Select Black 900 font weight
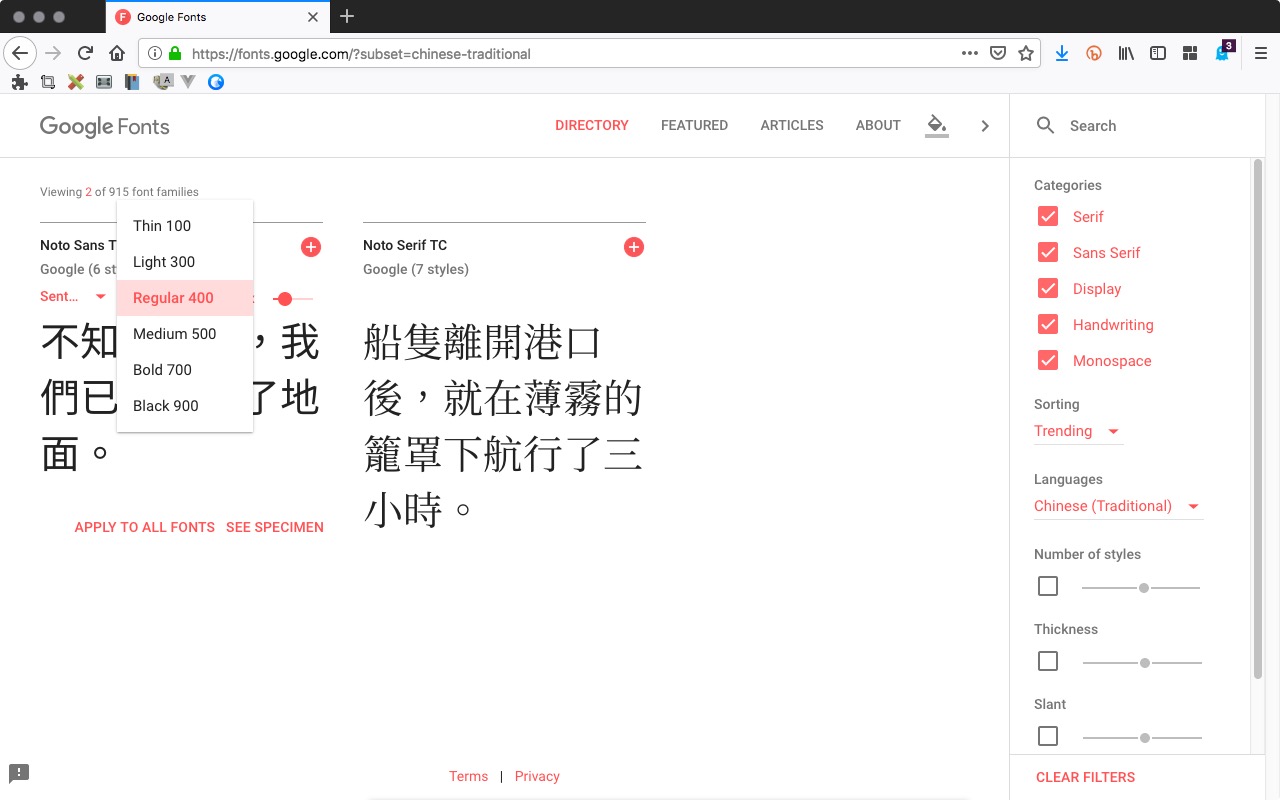This screenshot has height=800, width=1280. [185, 406]
